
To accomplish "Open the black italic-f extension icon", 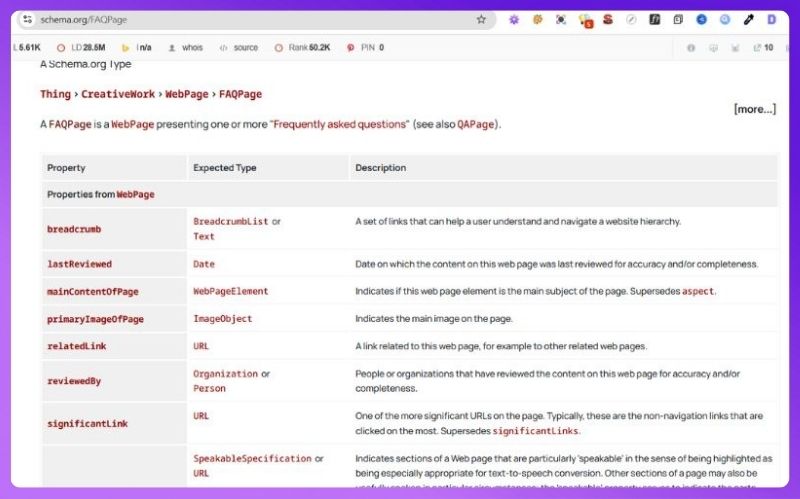I will click(655, 19).
